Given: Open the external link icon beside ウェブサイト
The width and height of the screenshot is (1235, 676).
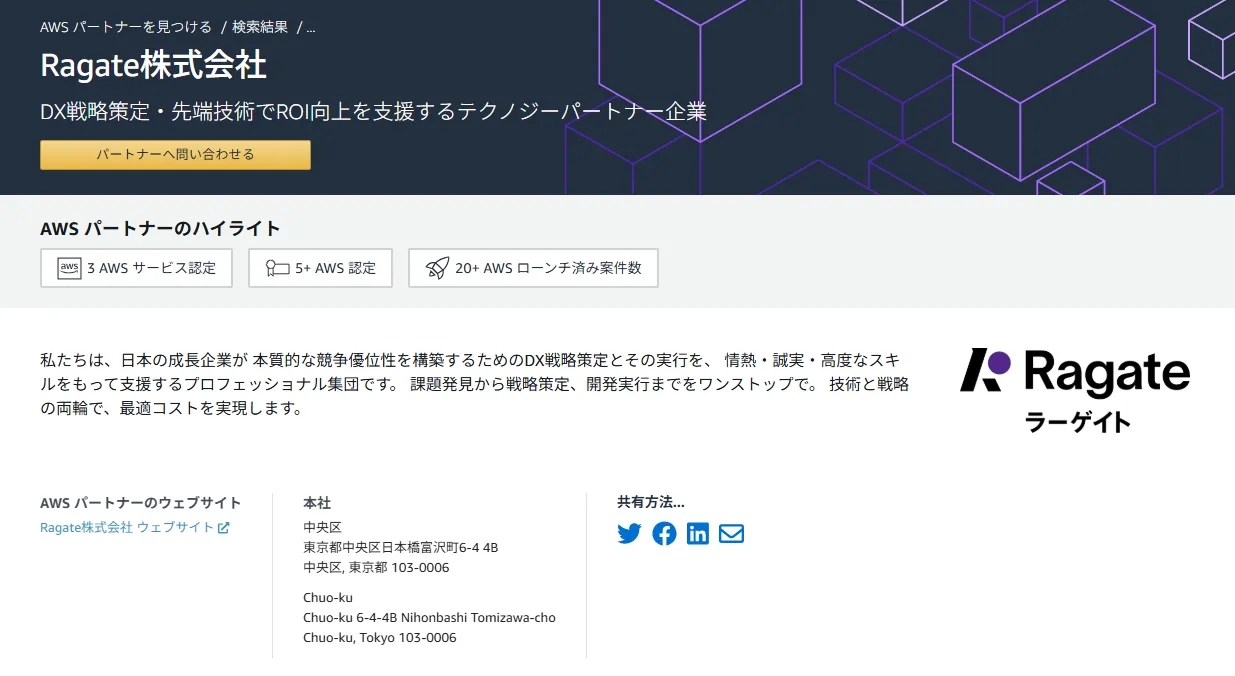Looking at the screenshot, I should click(x=226, y=527).
